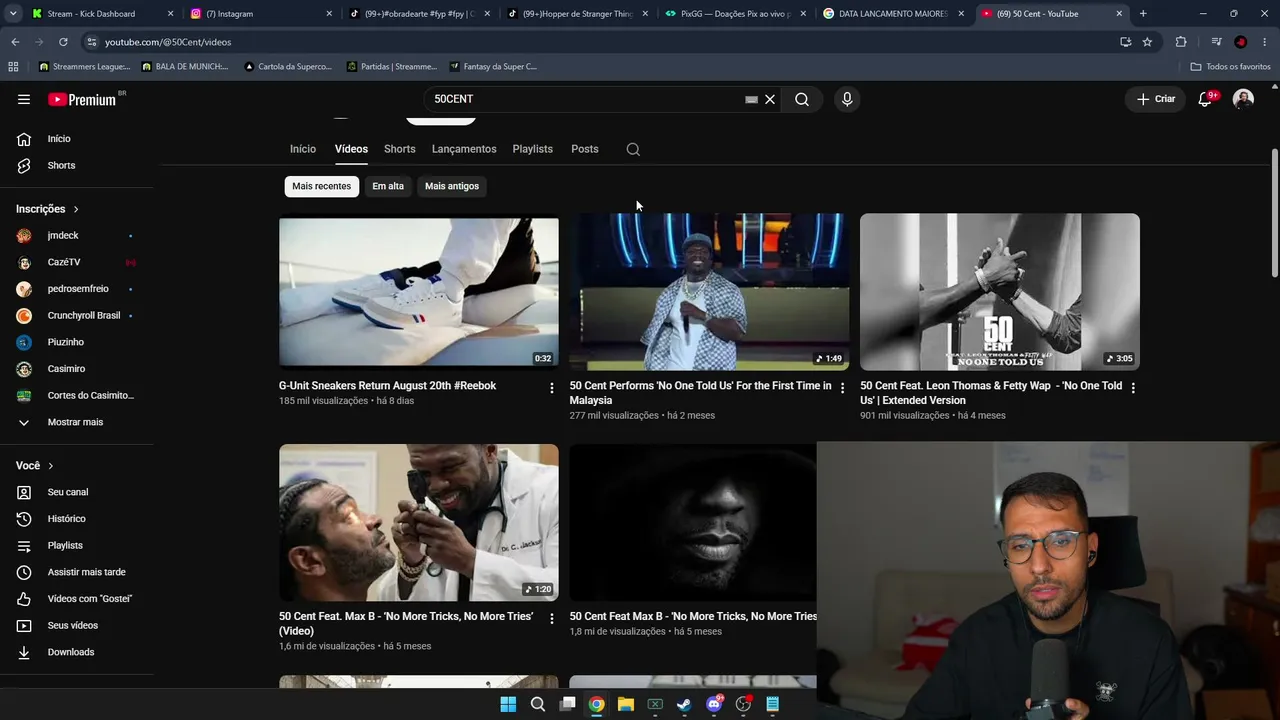Bookmark this page with the star

(x=1147, y=42)
